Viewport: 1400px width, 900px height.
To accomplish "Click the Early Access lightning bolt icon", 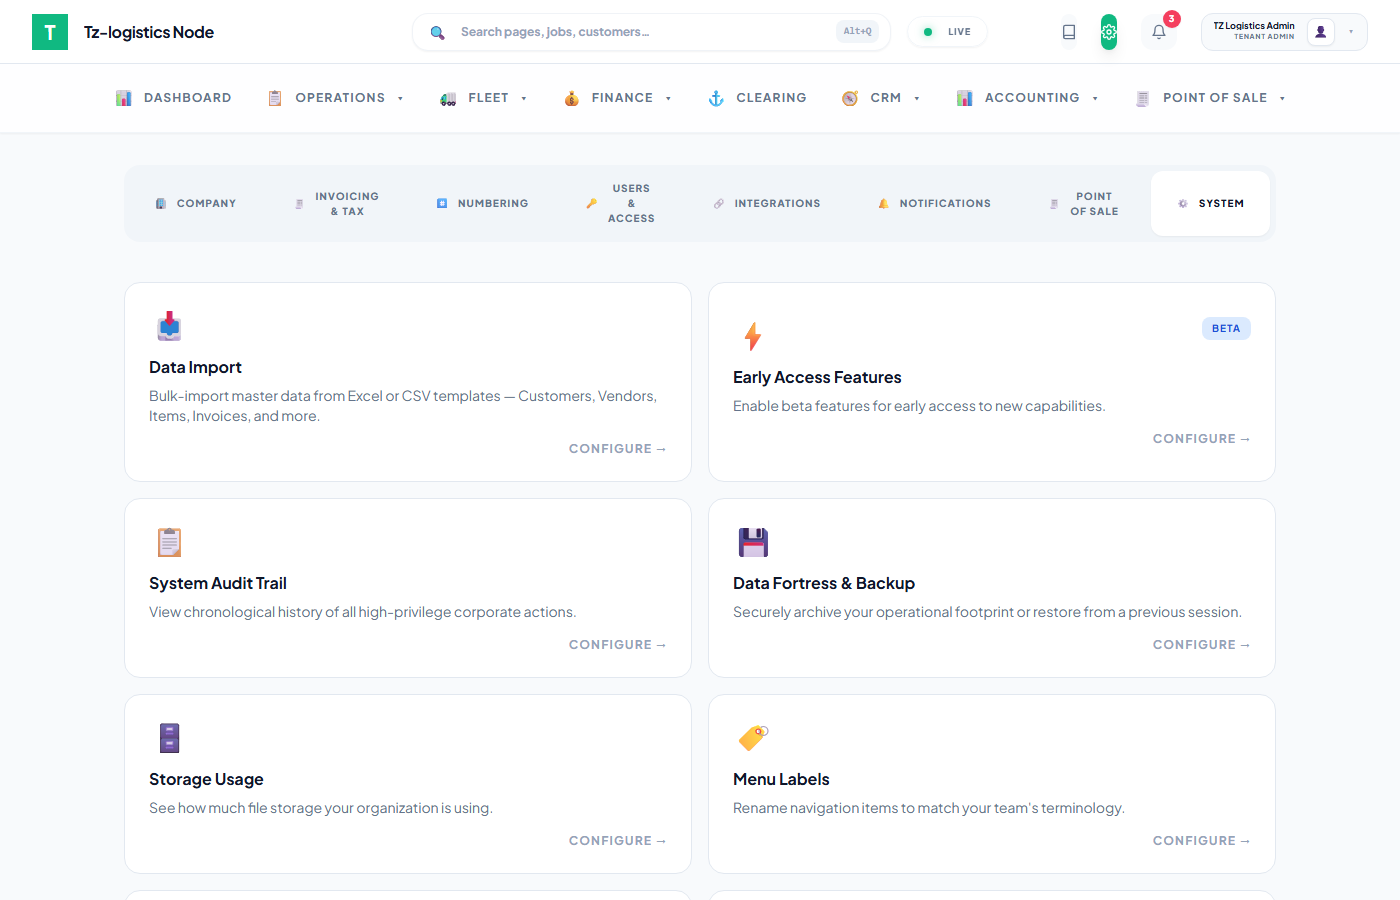I will 753,336.
